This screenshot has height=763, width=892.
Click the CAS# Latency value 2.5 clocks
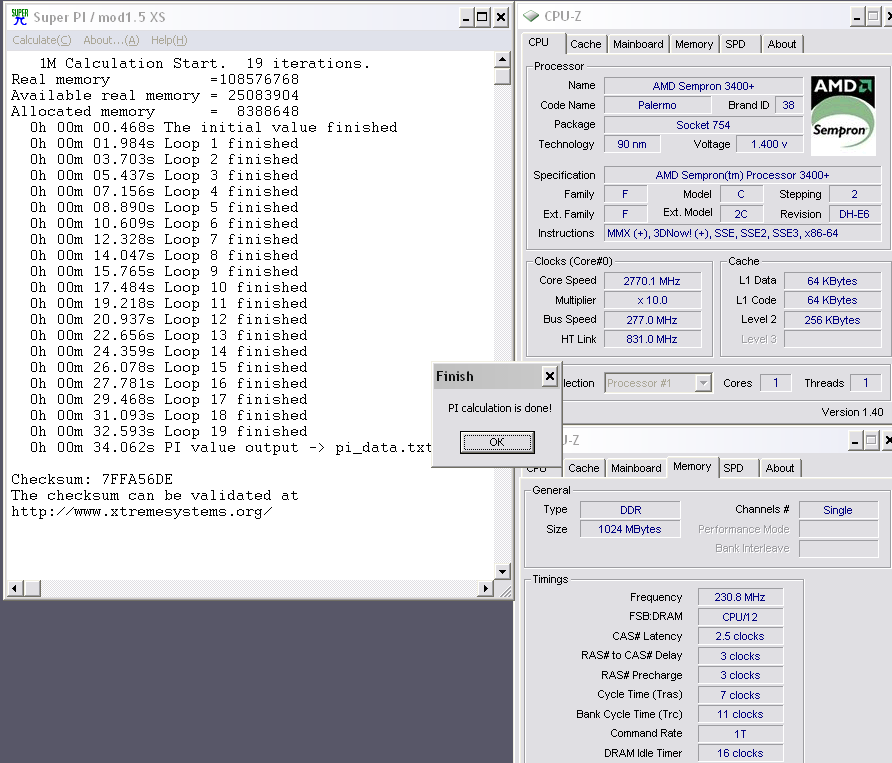pyautogui.click(x=740, y=636)
